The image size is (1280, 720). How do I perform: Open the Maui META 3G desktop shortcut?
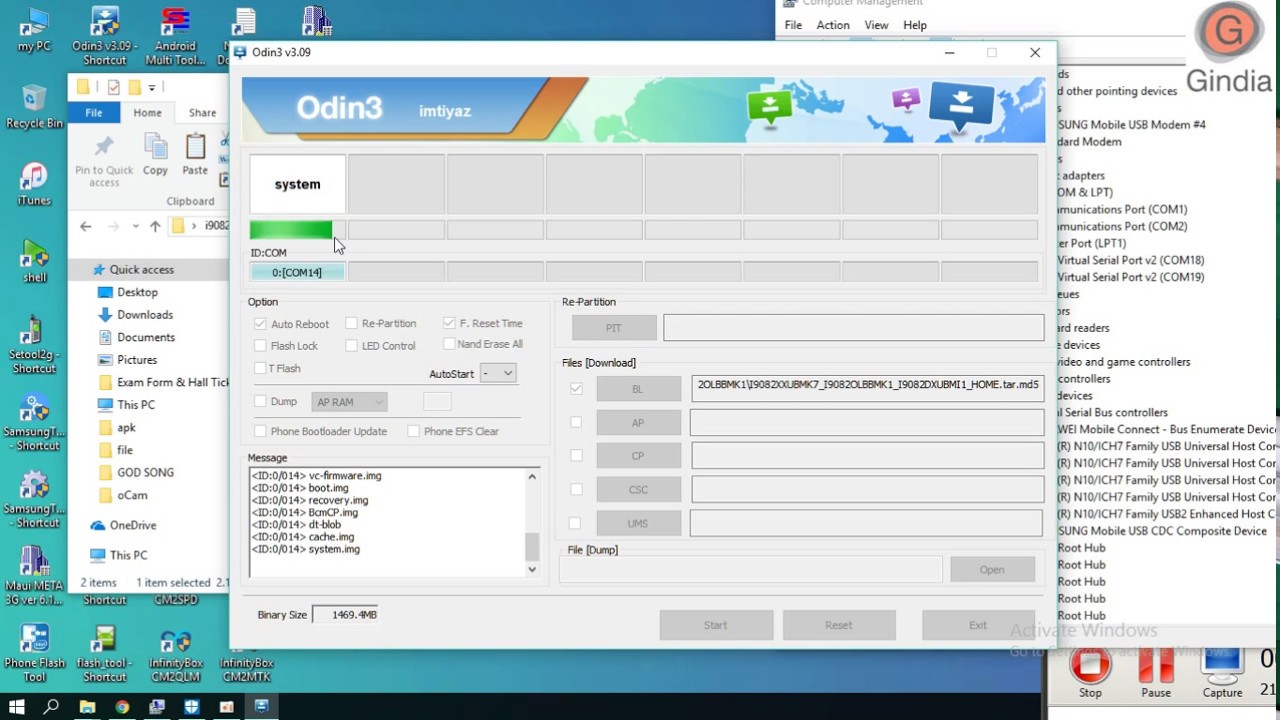pyautogui.click(x=34, y=576)
